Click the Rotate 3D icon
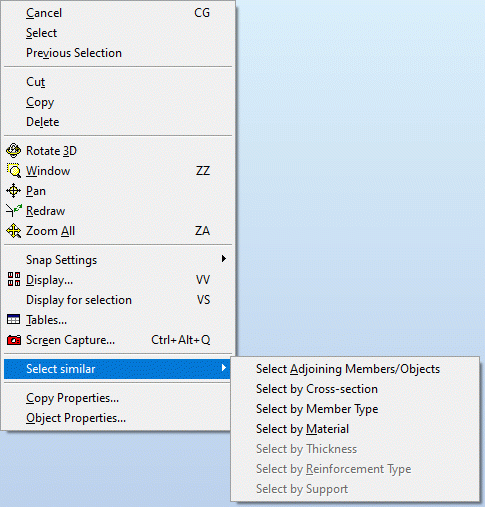Viewport: 485px width, 507px height. tap(14, 151)
